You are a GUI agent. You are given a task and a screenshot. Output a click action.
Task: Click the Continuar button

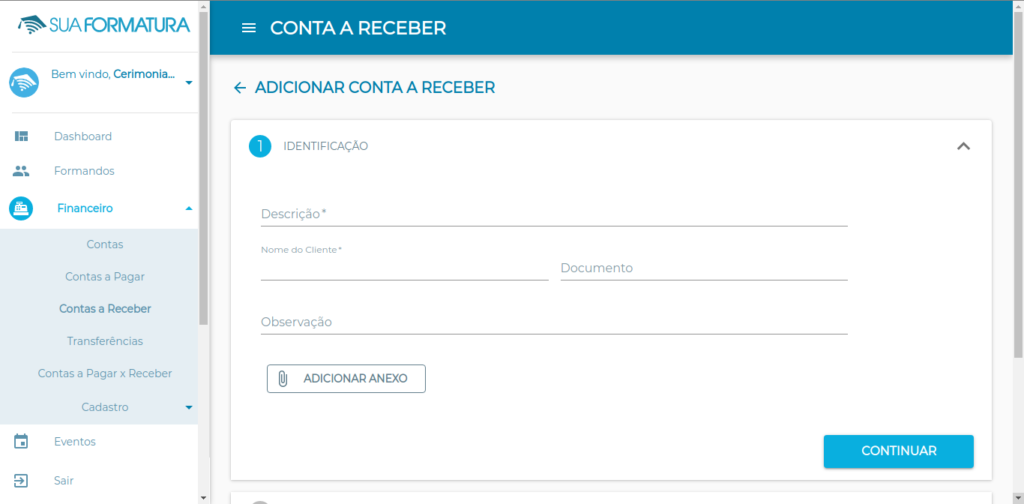[899, 451]
